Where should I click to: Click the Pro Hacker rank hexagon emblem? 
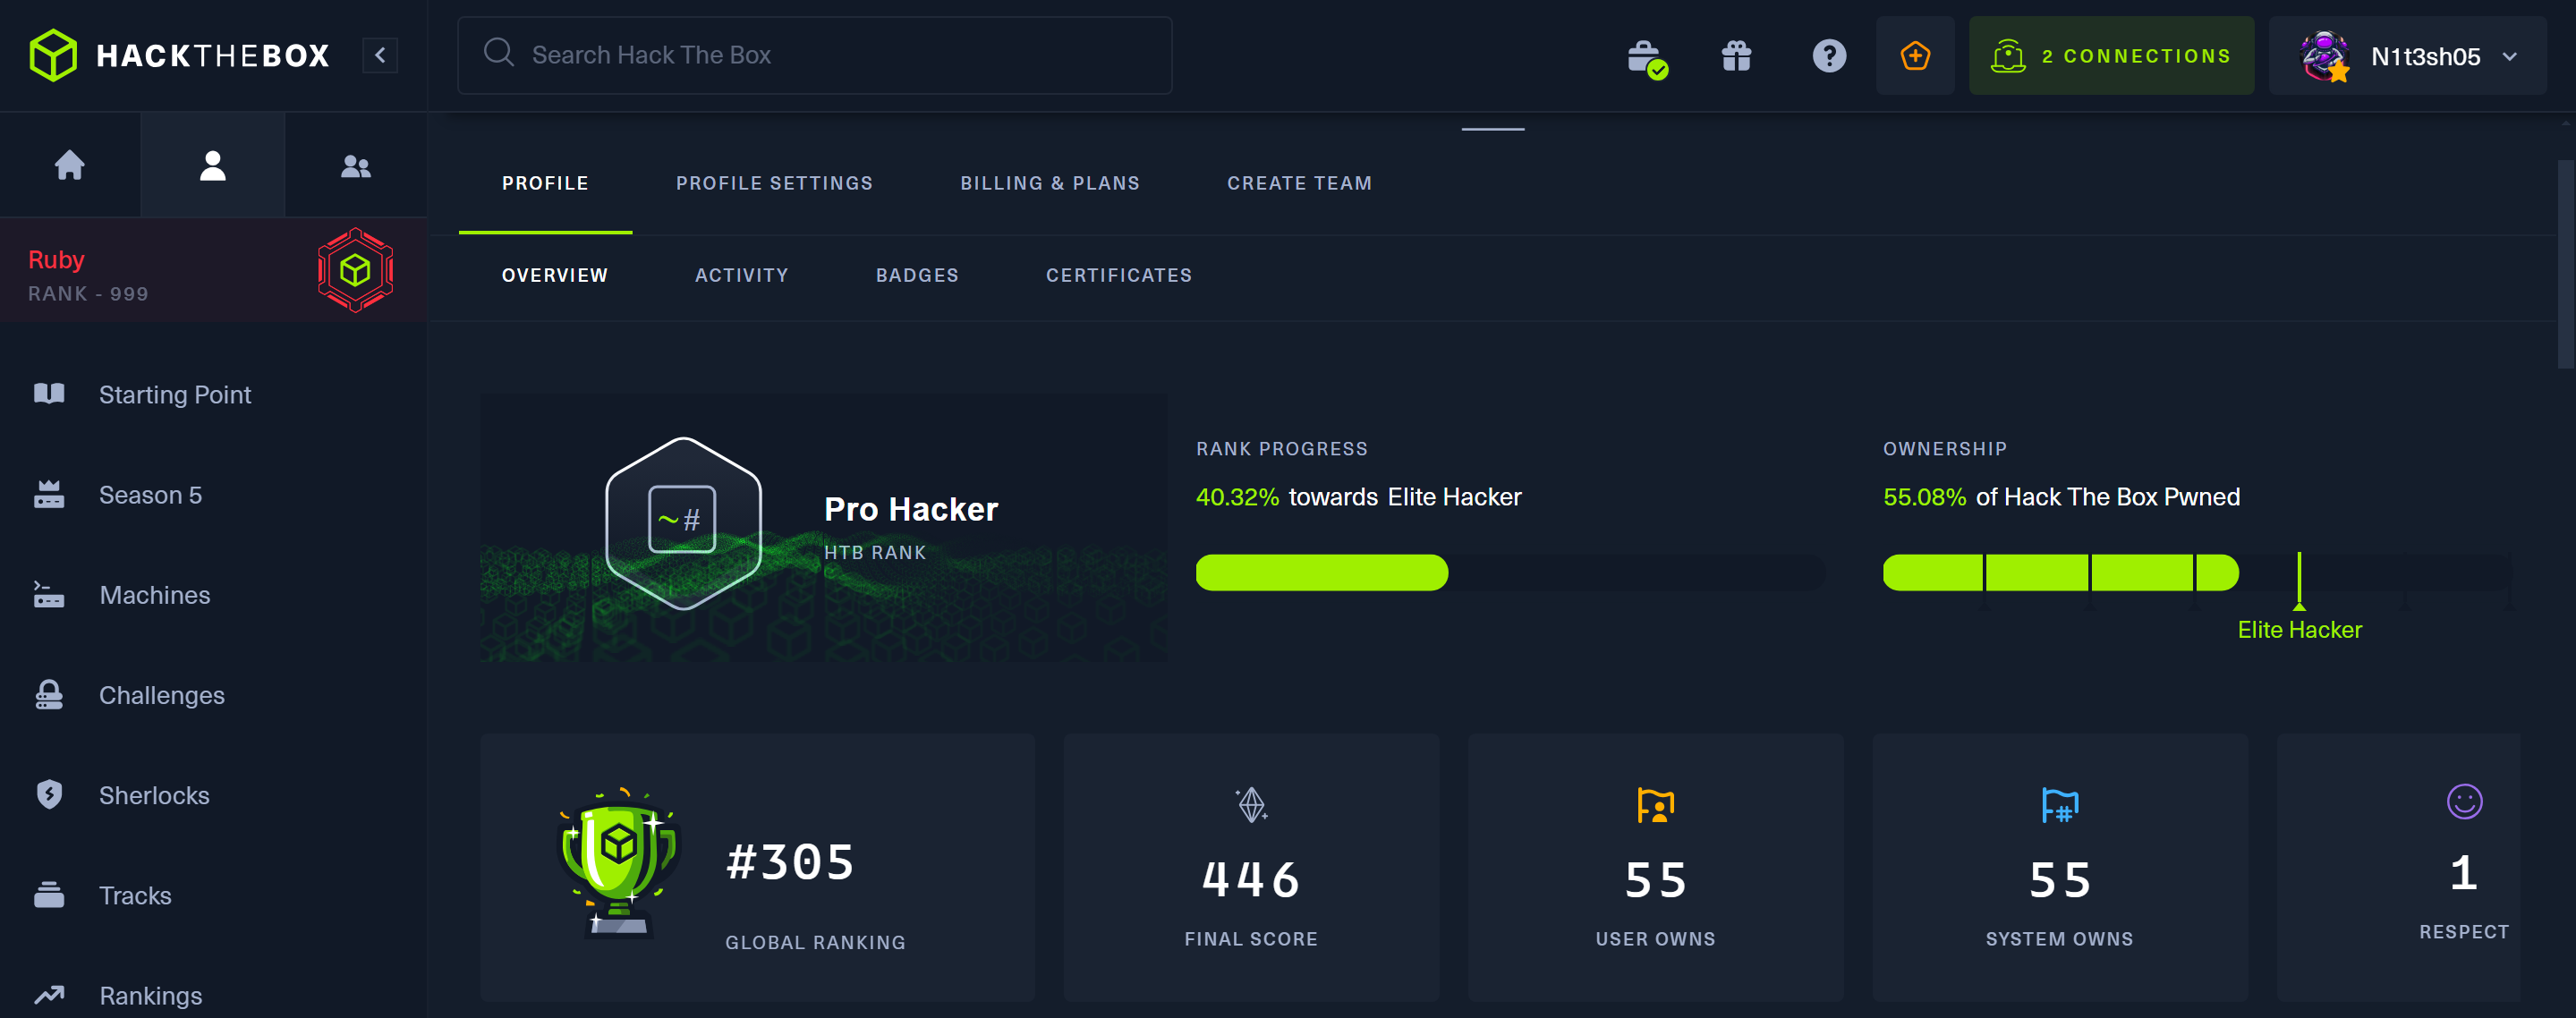[x=683, y=523]
